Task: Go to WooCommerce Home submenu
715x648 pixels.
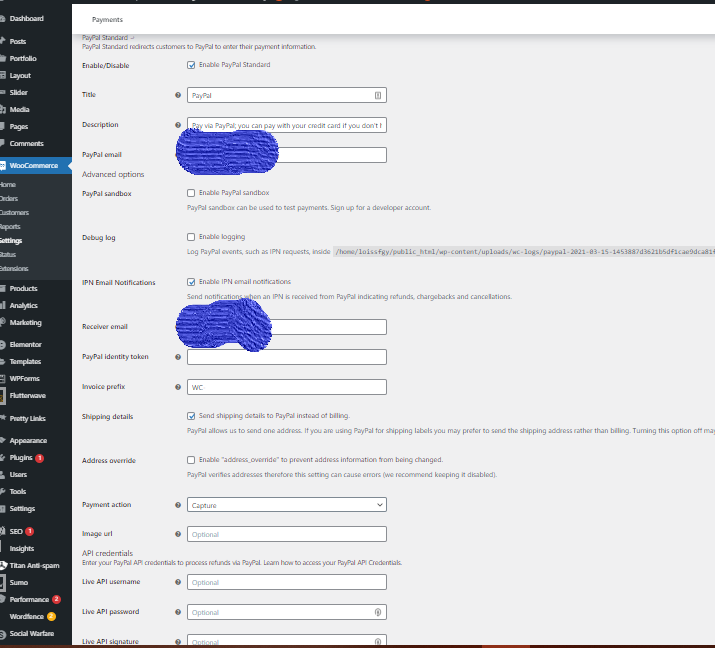Action: click(8, 185)
